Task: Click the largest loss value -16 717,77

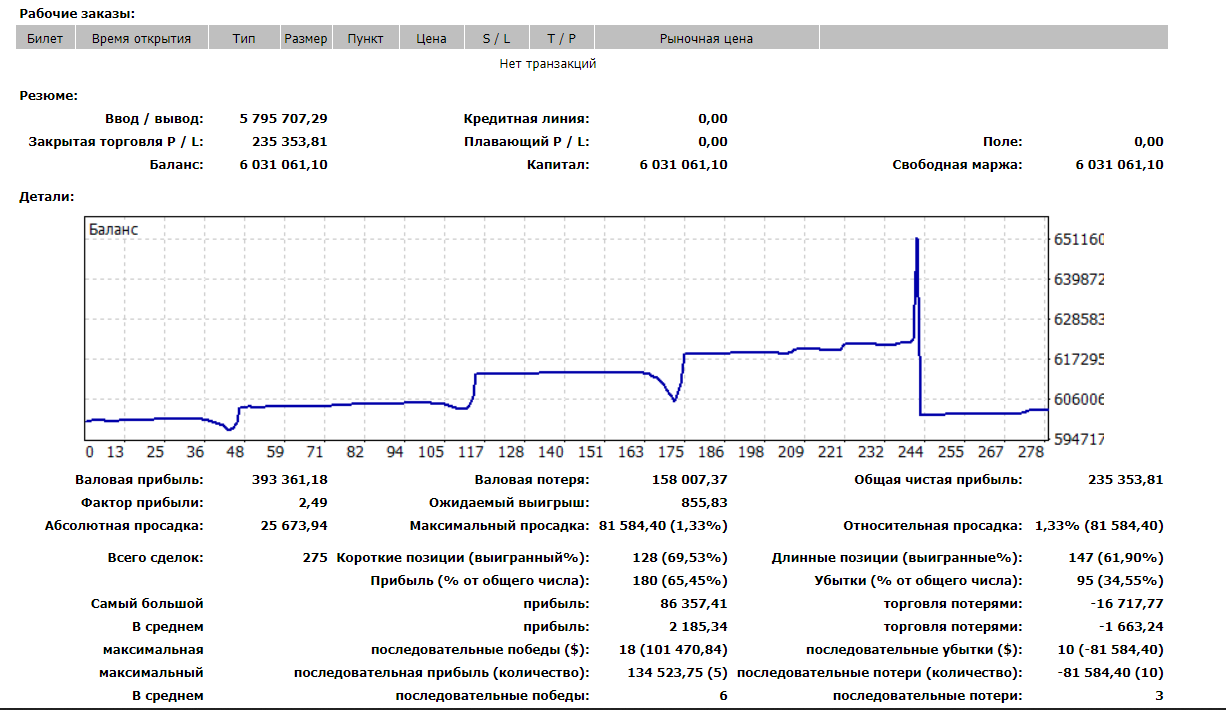Action: (1127, 604)
